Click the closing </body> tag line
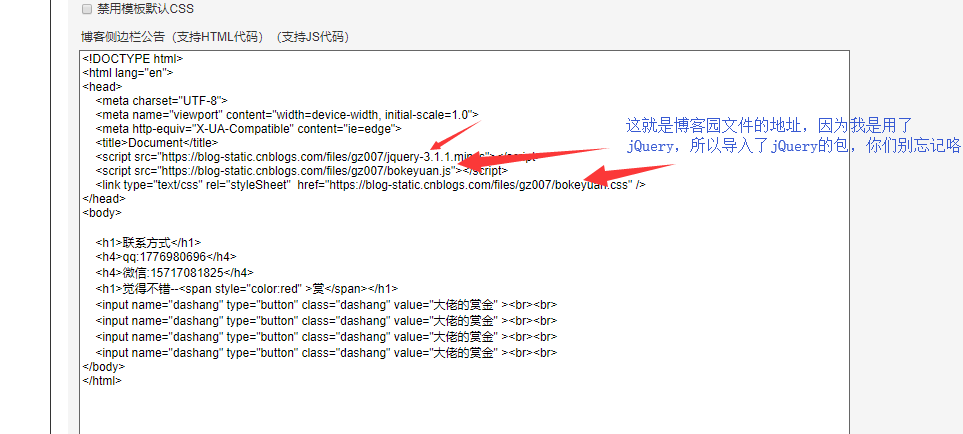Image resolution: width=963 pixels, height=434 pixels. pyautogui.click(x=104, y=366)
